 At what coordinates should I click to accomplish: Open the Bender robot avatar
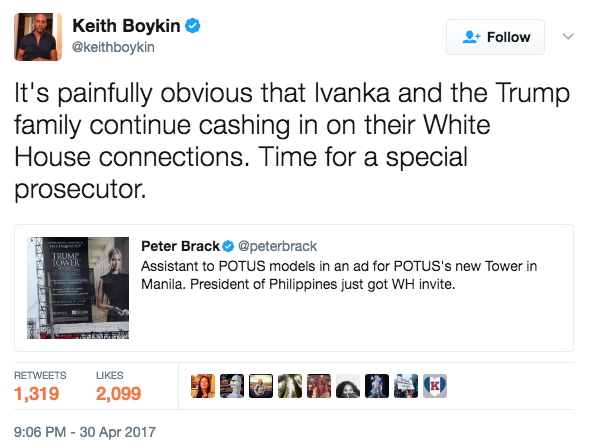pyautogui.click(x=232, y=386)
